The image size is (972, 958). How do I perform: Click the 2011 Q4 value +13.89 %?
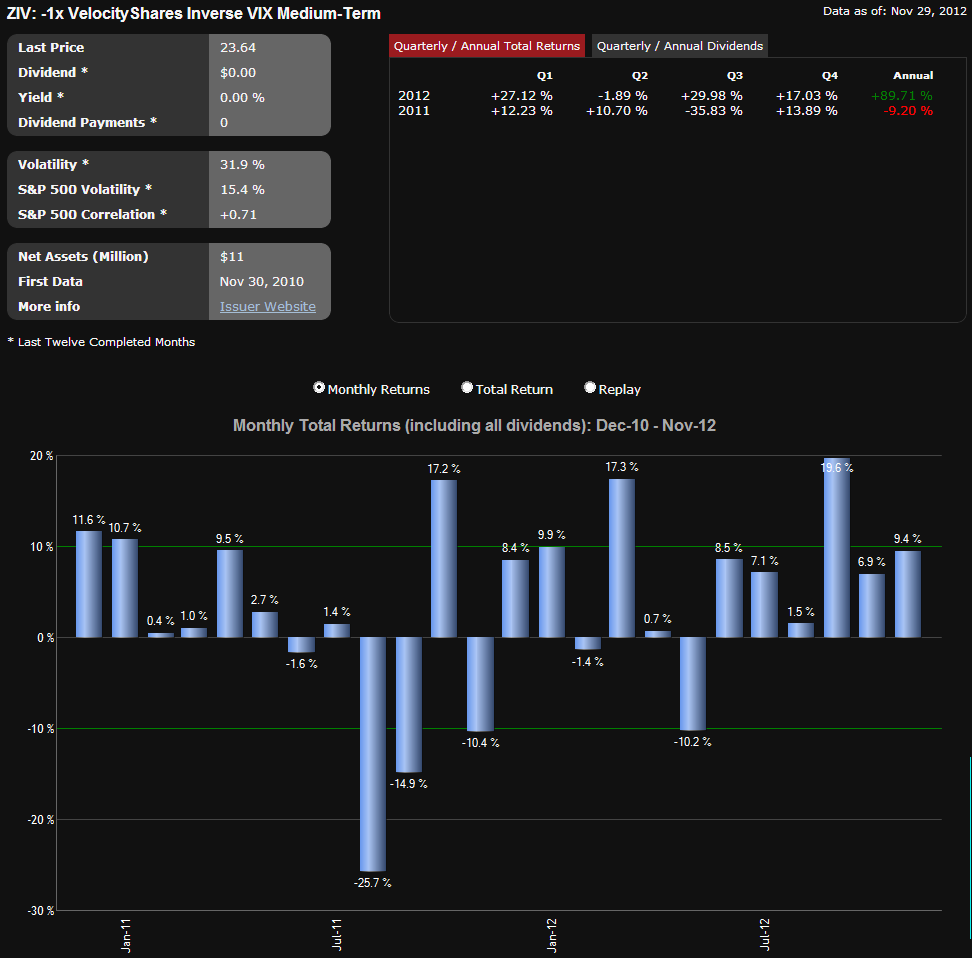(806, 110)
